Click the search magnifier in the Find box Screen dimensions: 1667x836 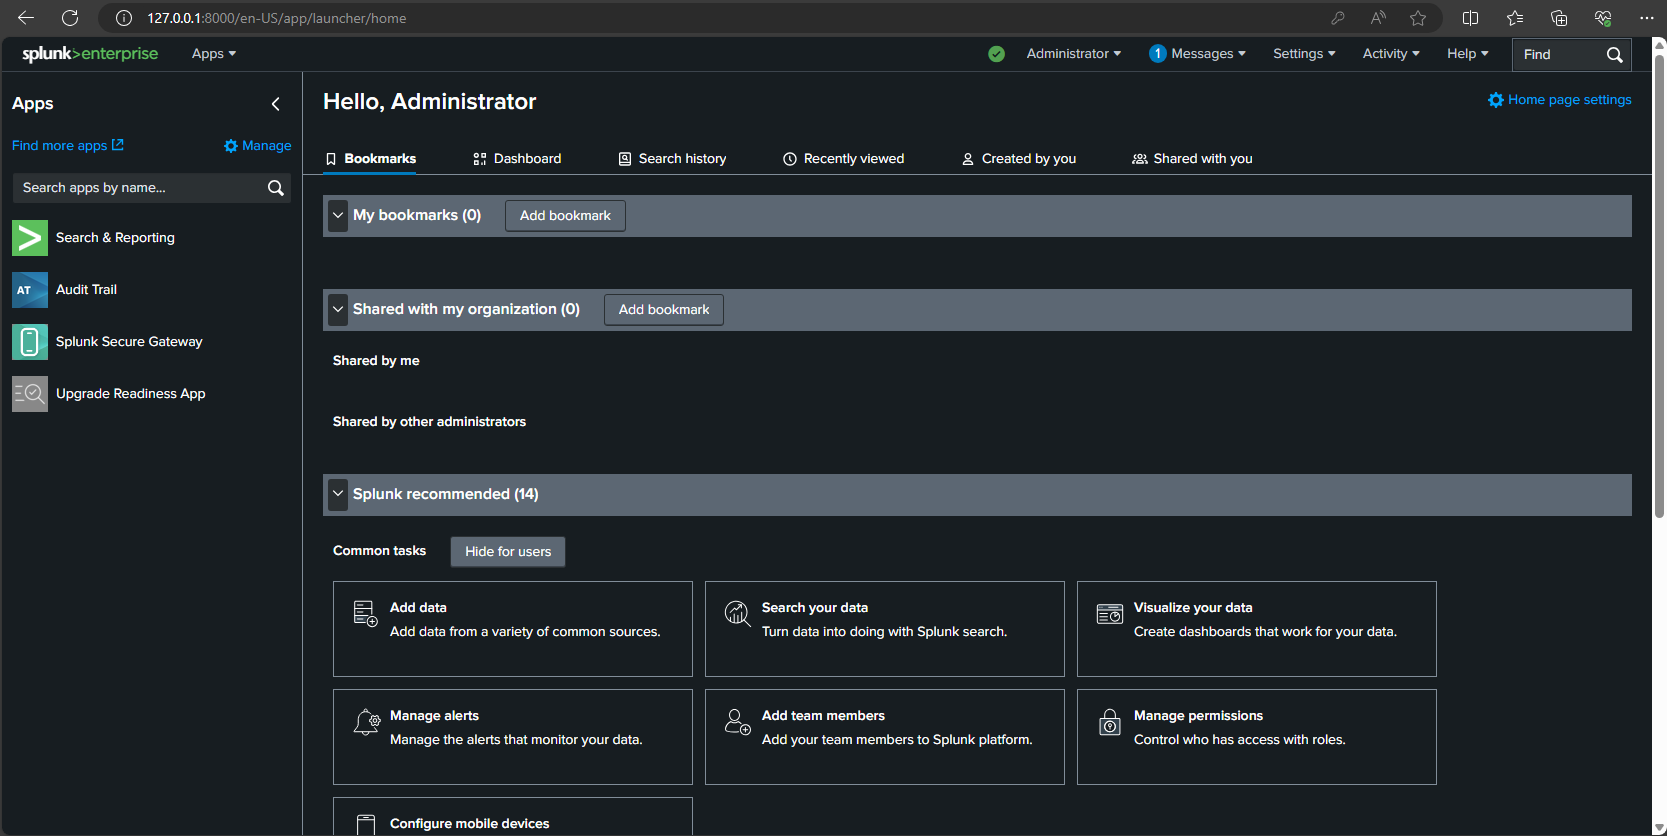(1614, 55)
